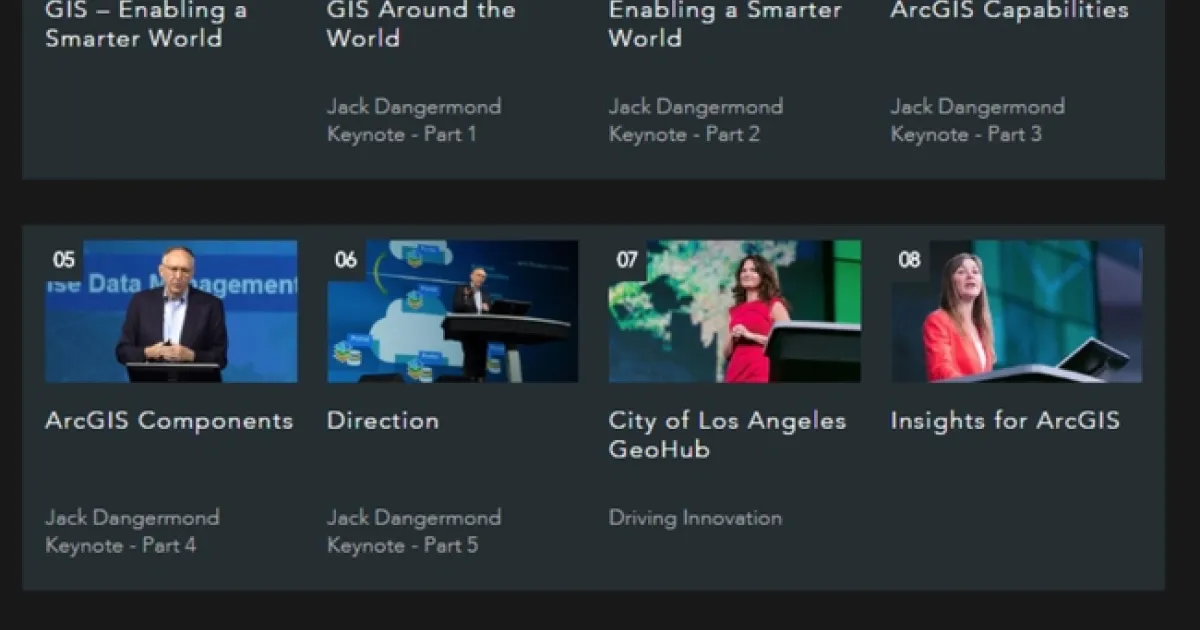
Task: Select 'Jack Dangermond Keynote - Part 1' text
Action: click(414, 120)
